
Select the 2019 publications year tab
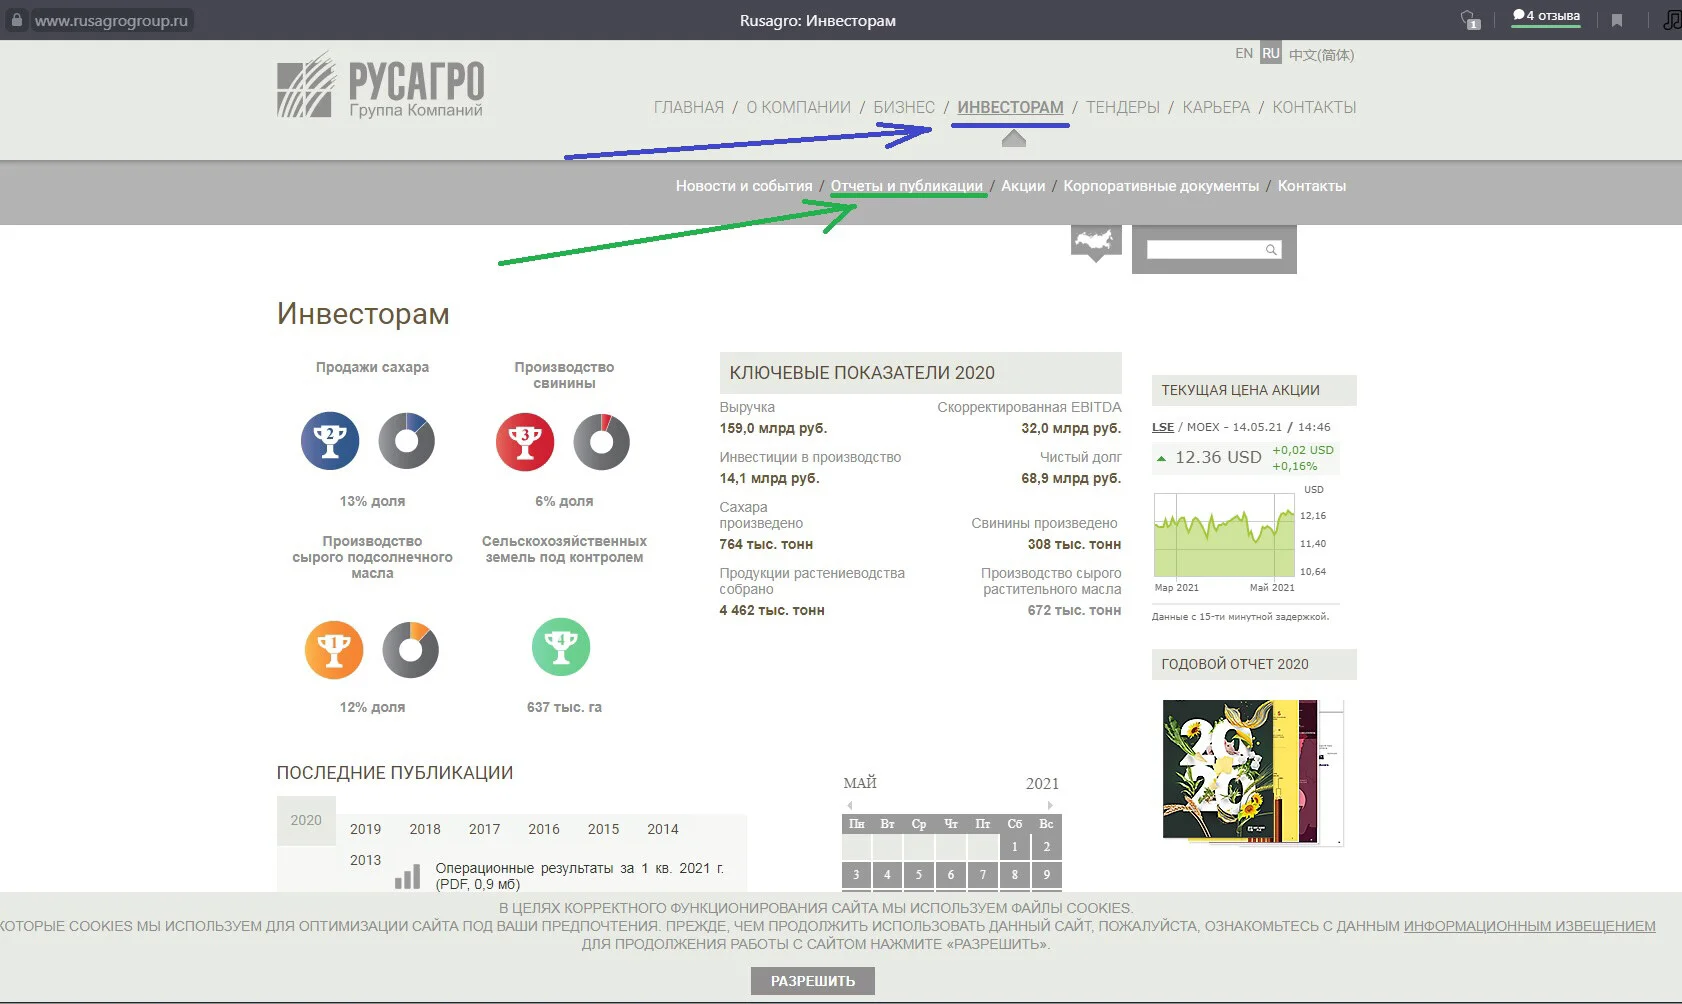tap(365, 829)
